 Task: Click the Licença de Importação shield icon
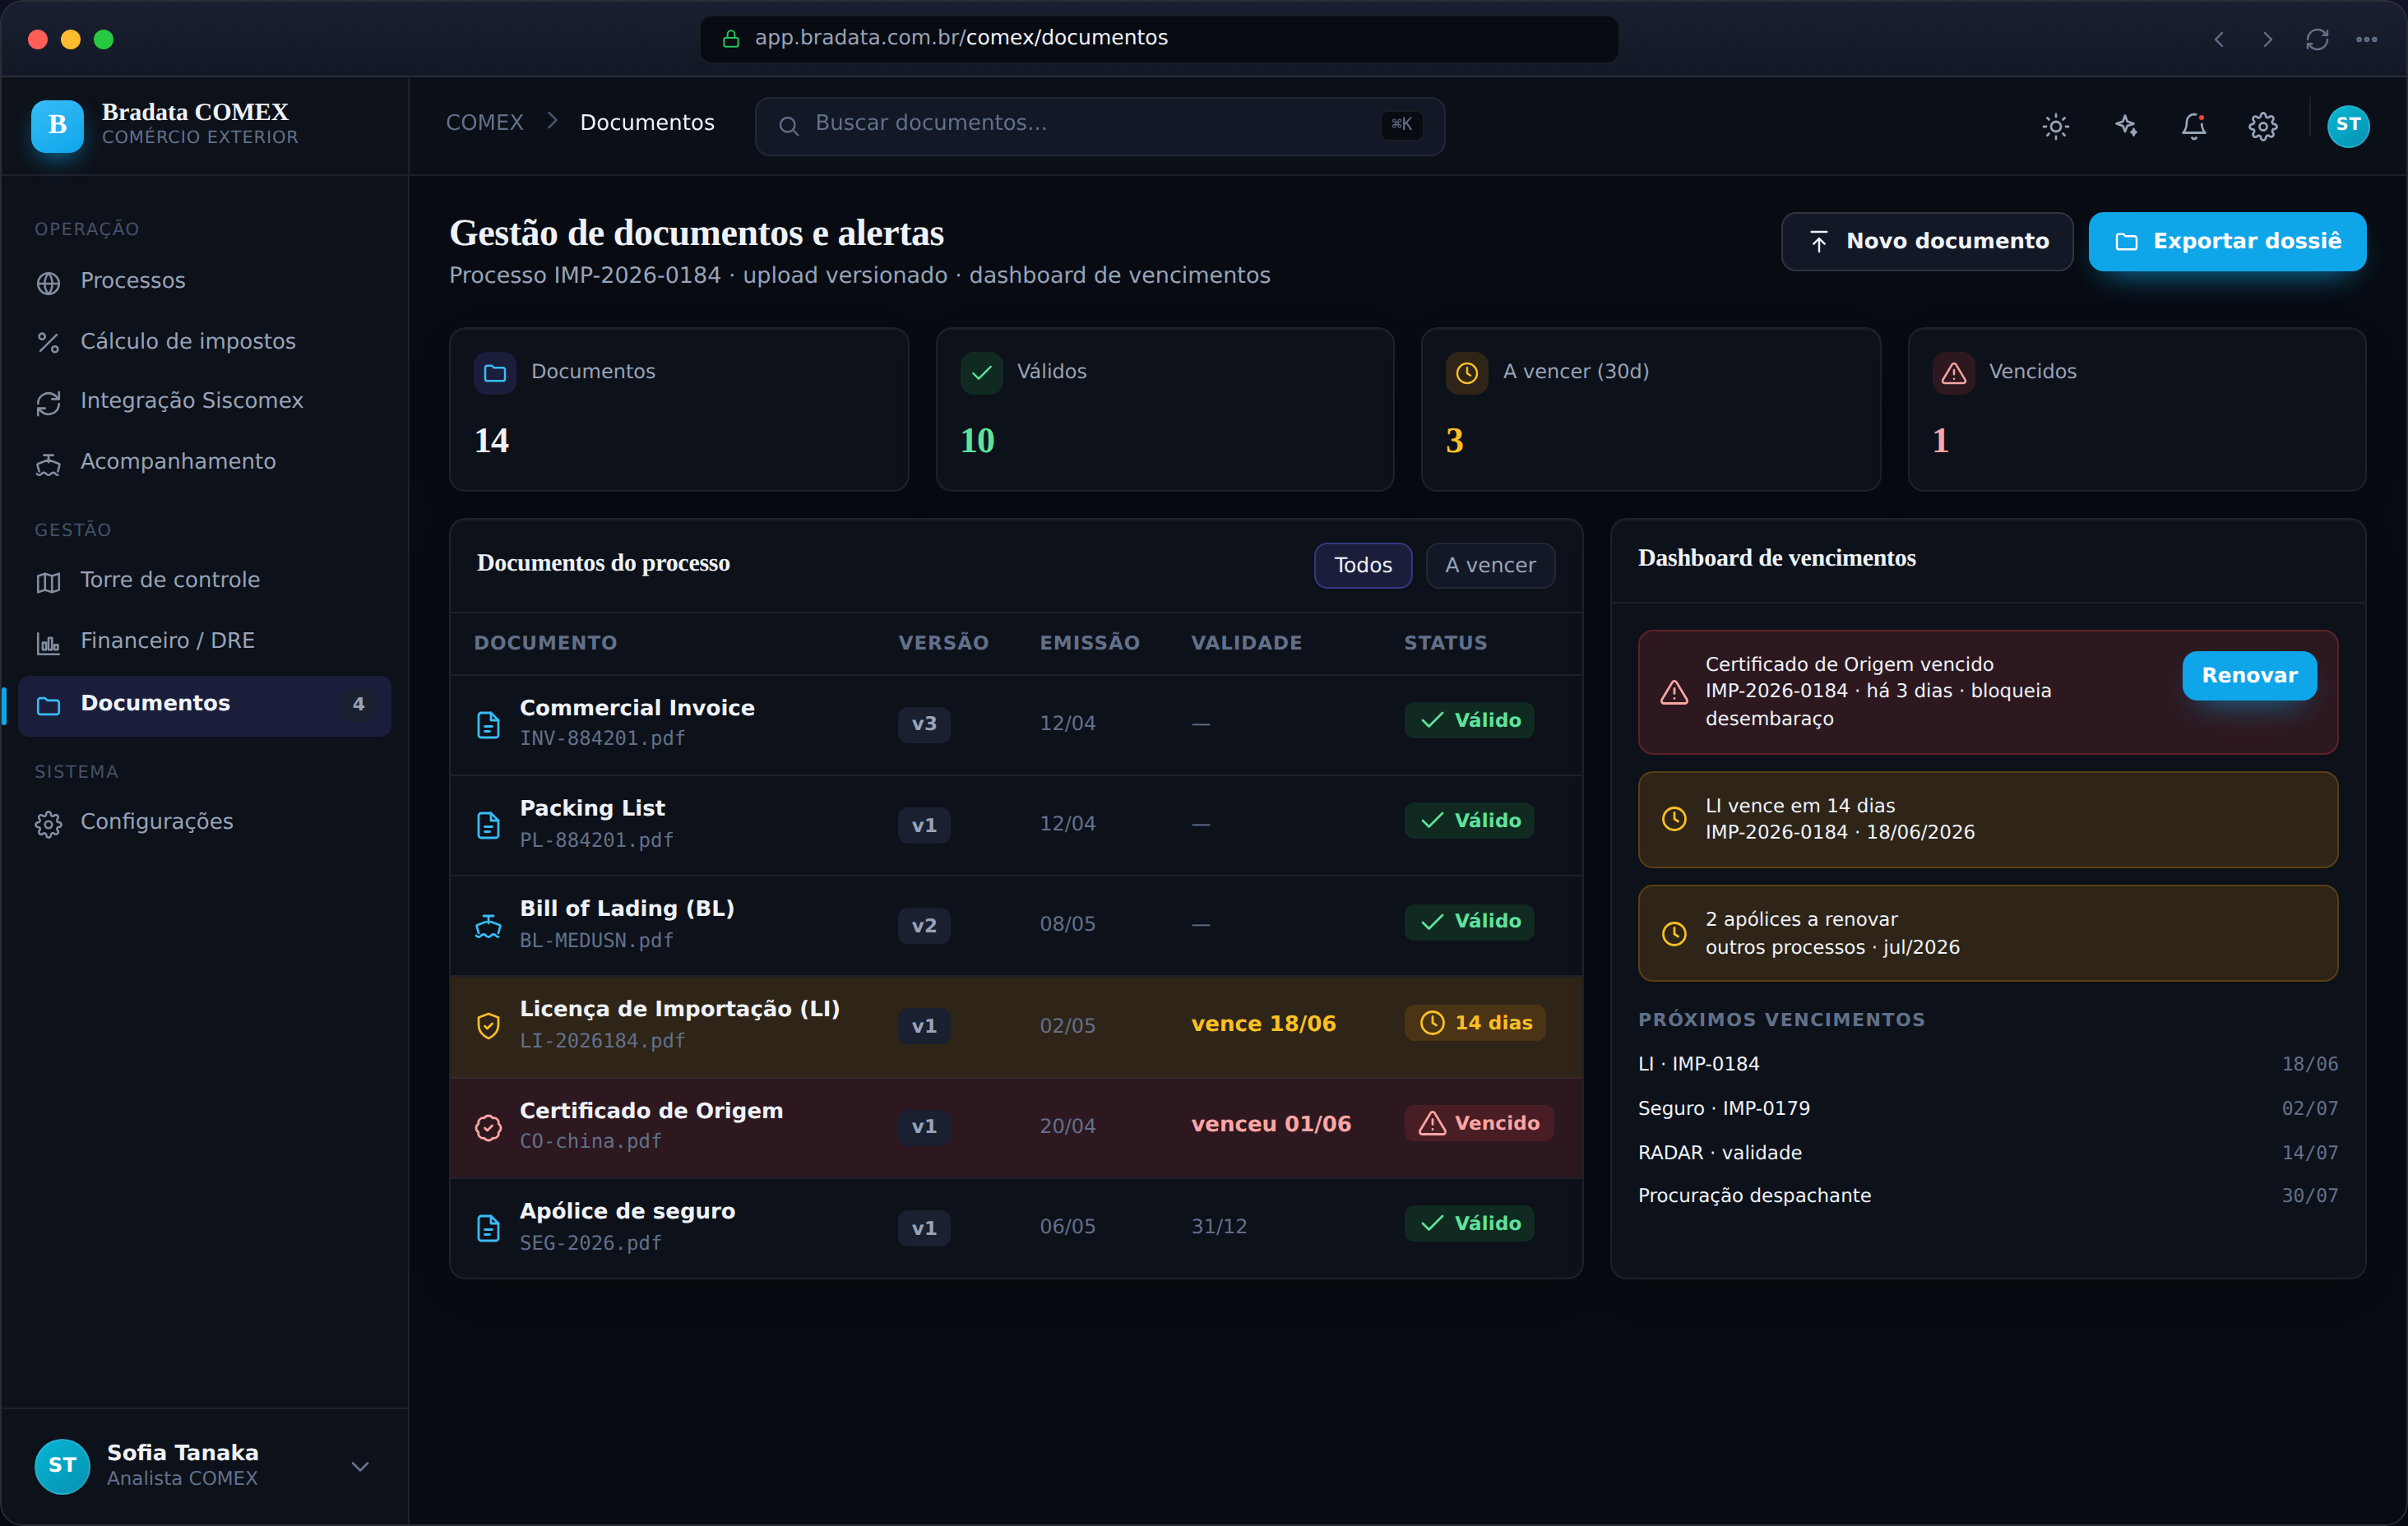tap(488, 1026)
